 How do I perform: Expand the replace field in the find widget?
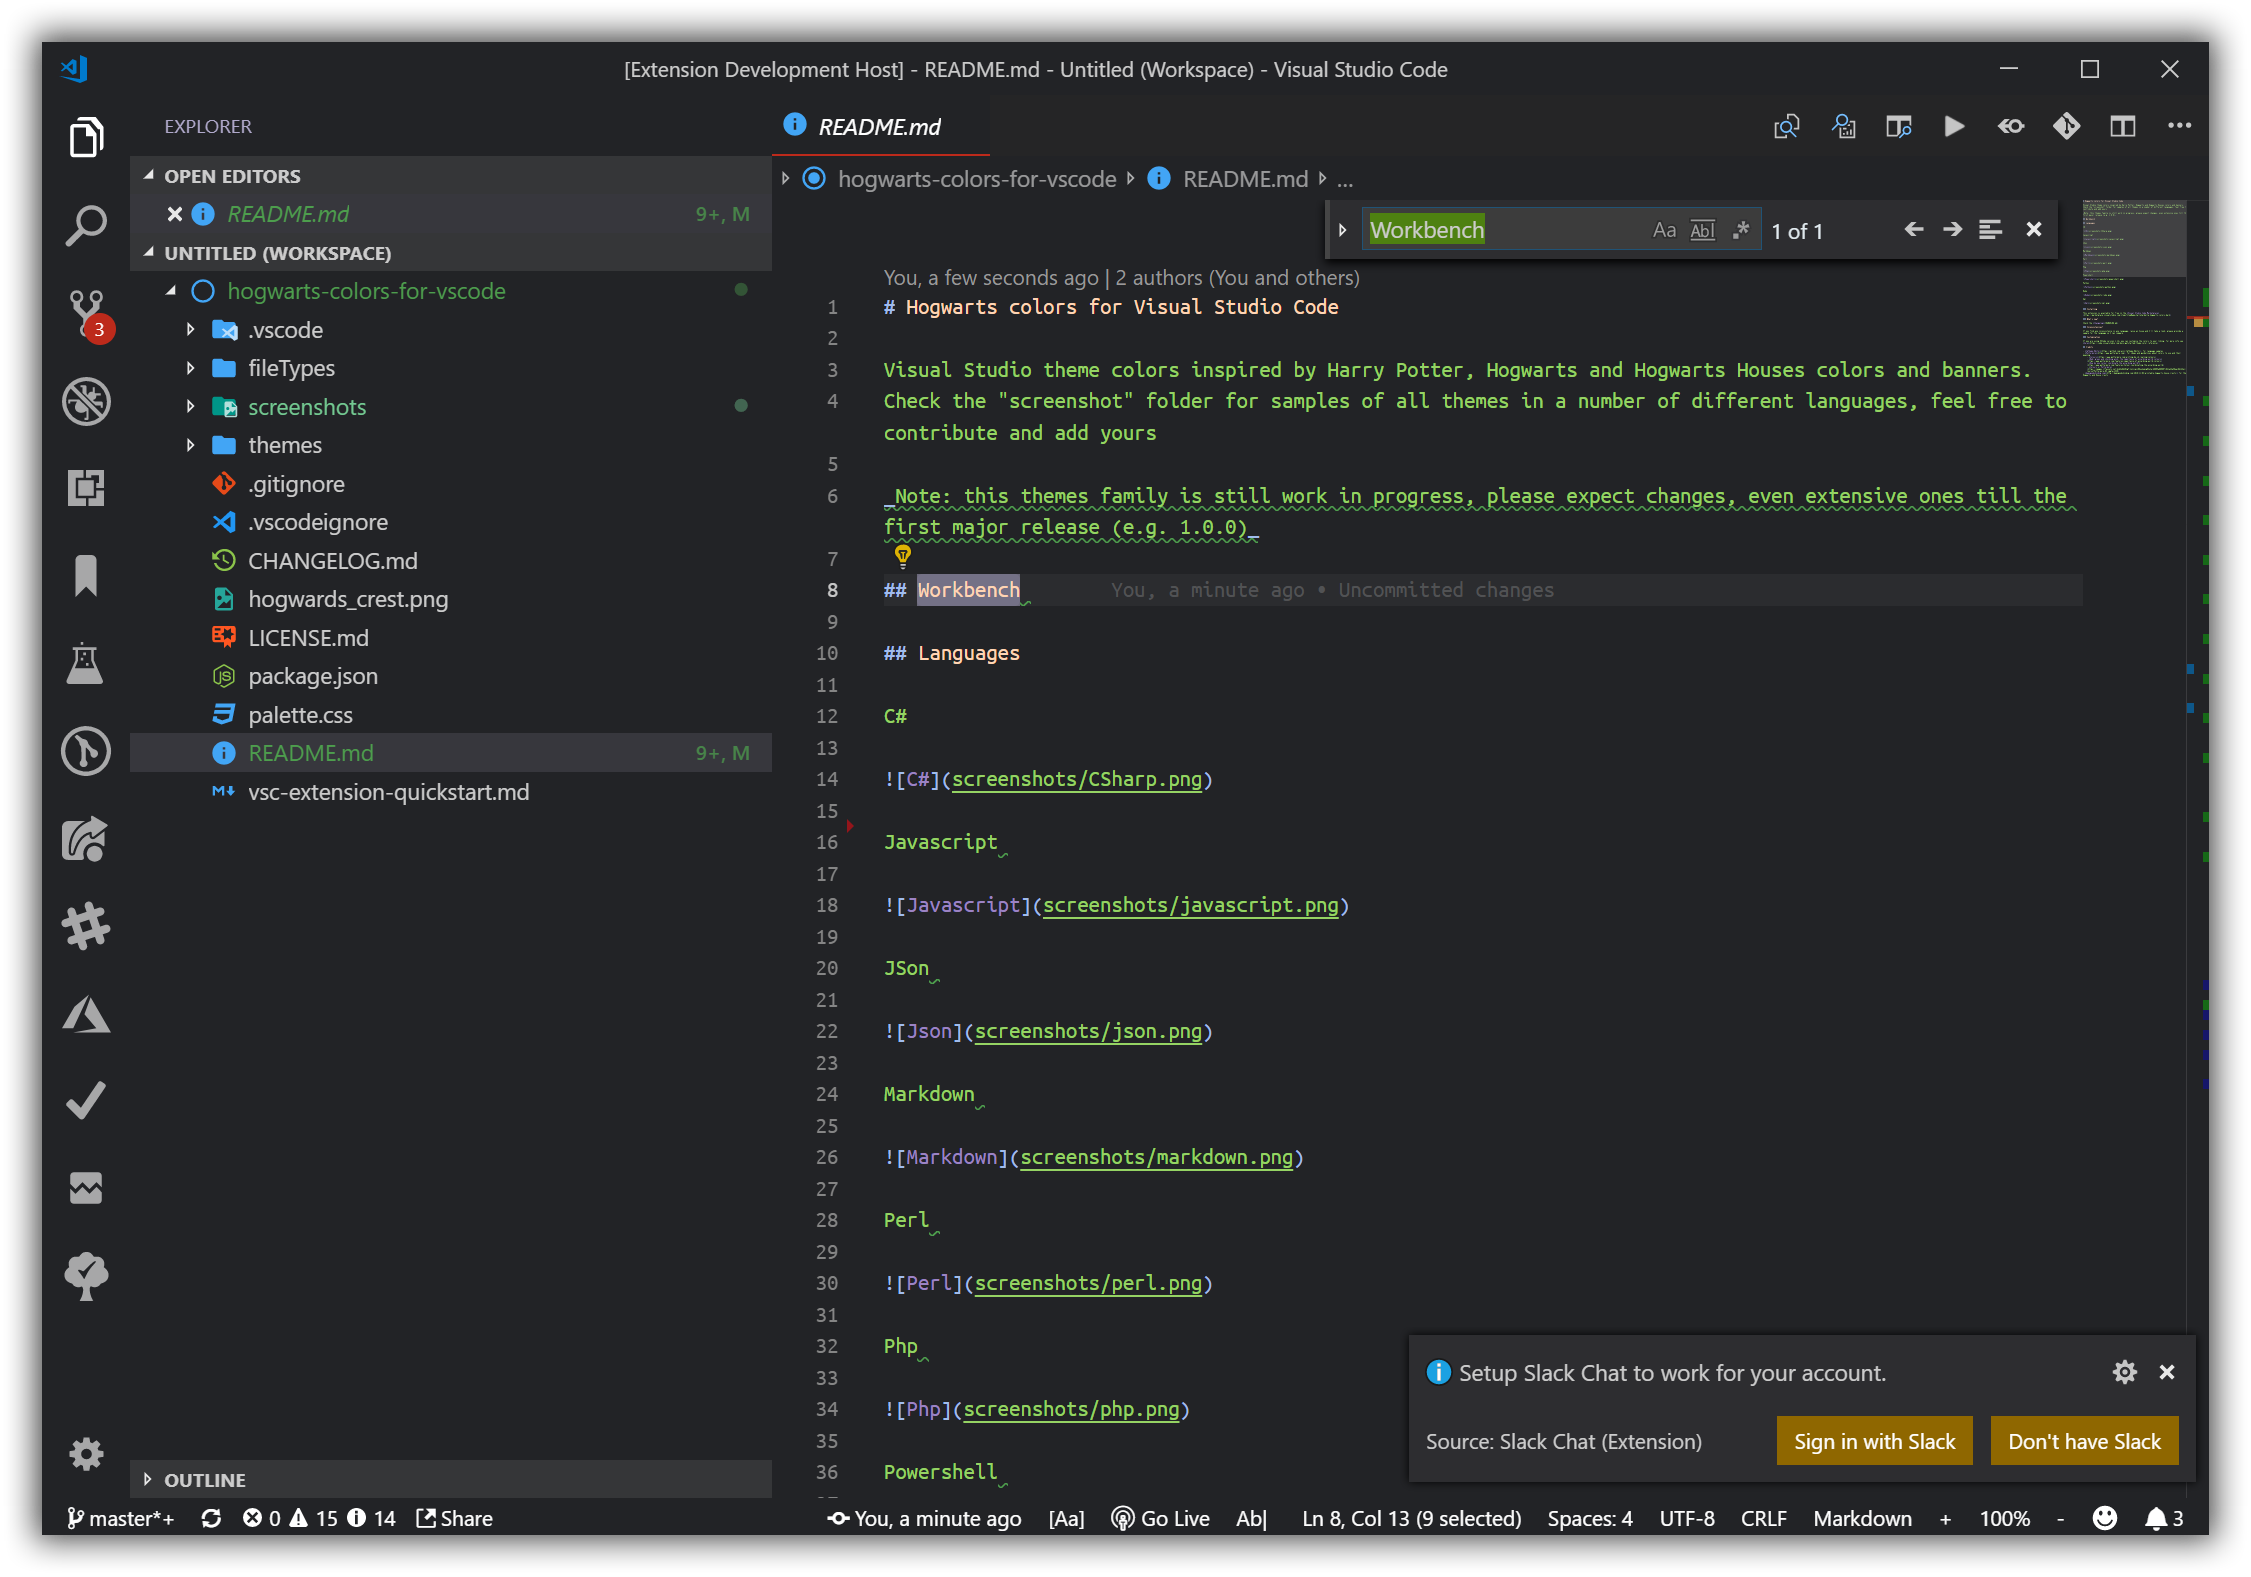[1342, 230]
